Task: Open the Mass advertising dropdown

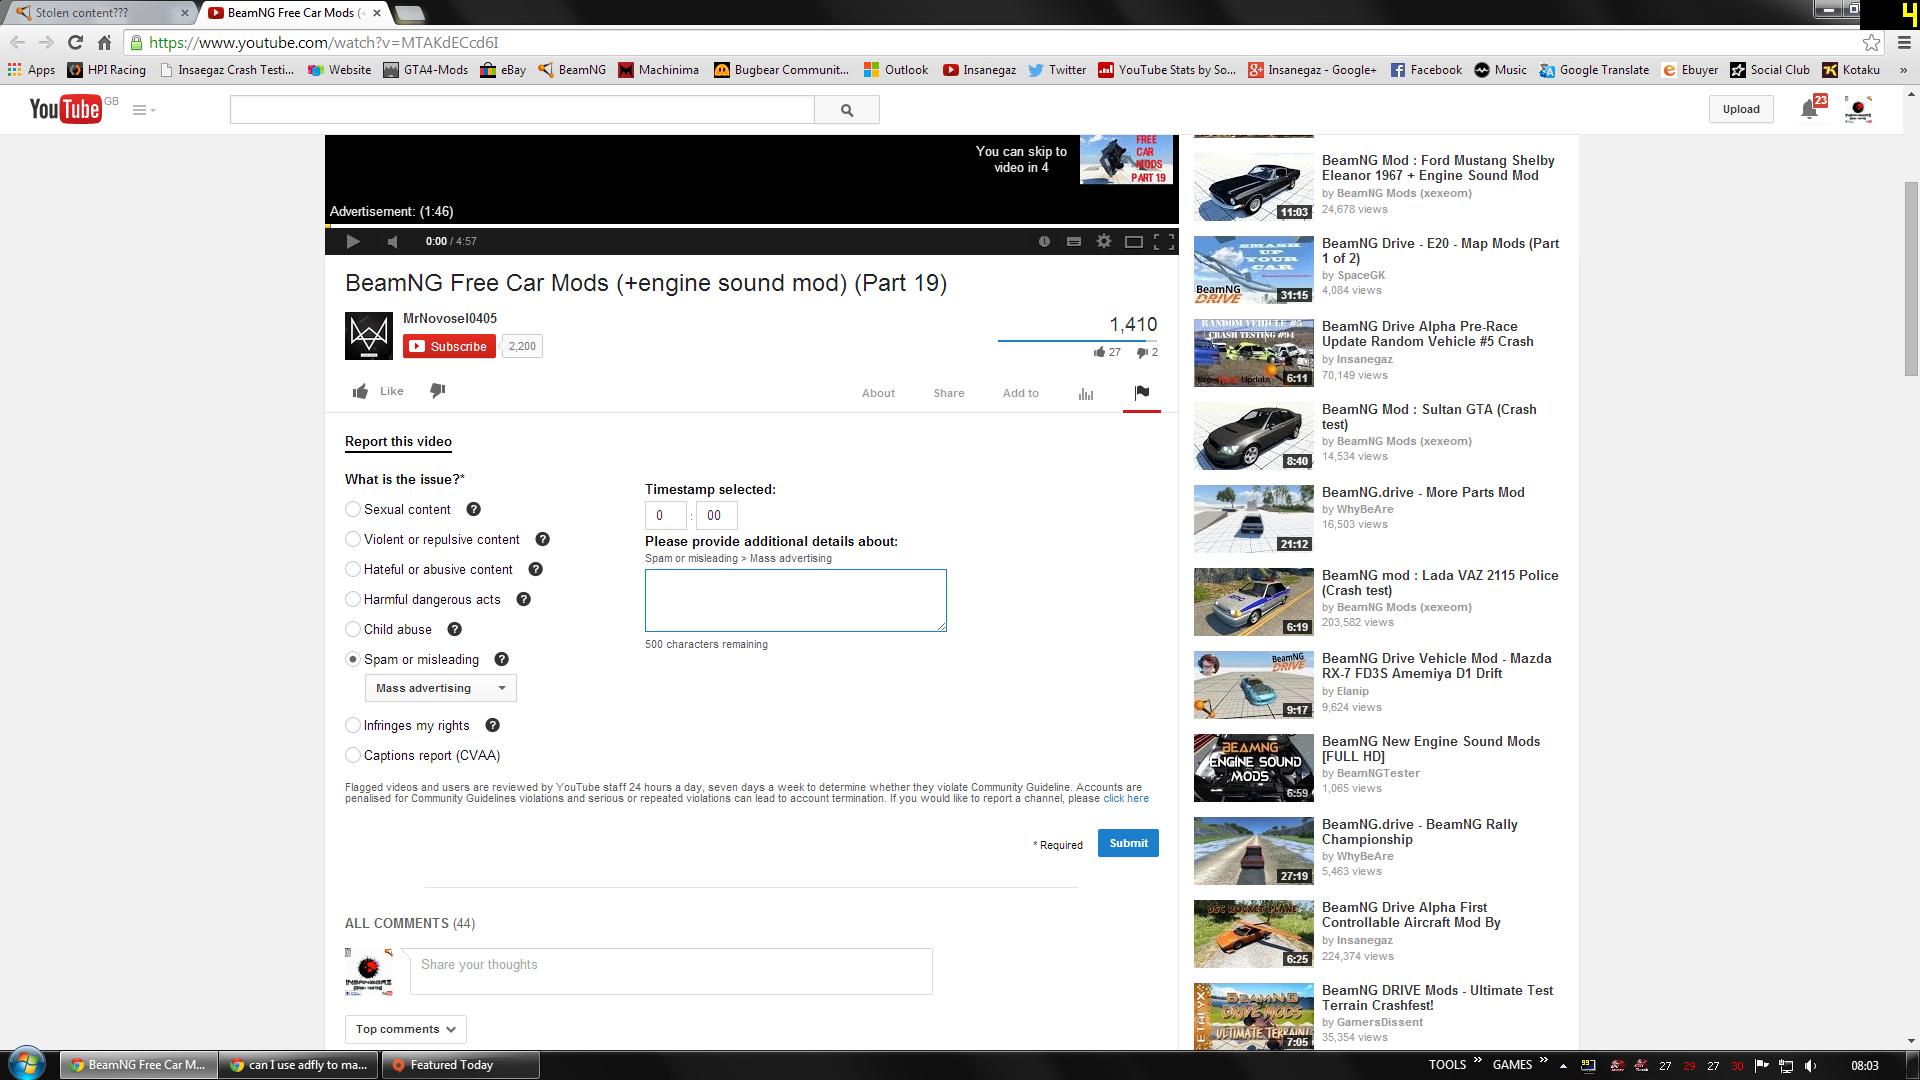Action: (x=440, y=688)
